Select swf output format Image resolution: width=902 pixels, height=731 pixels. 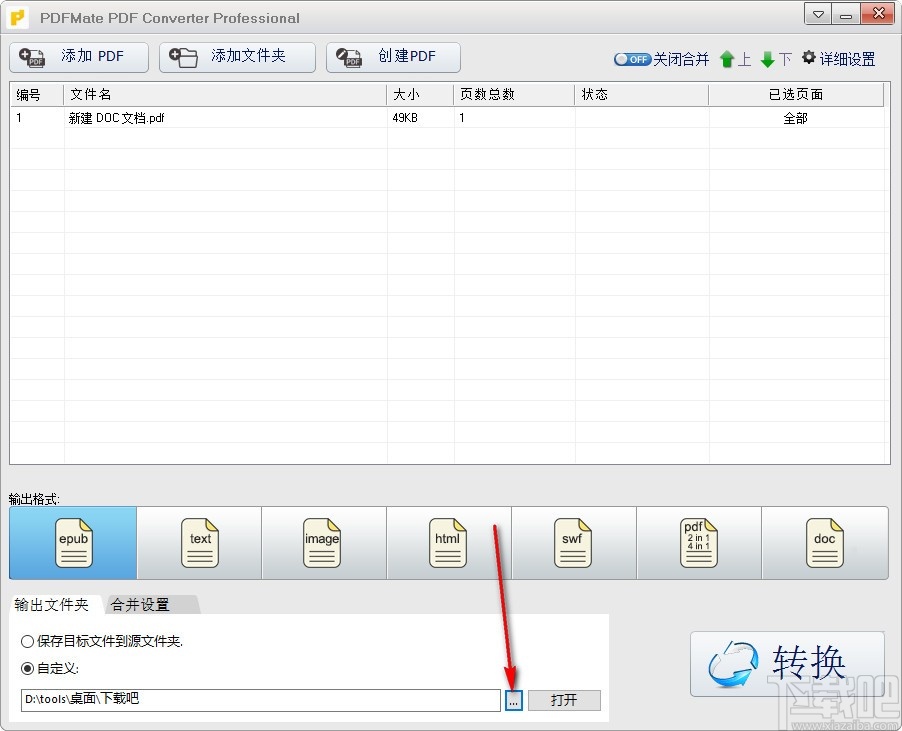pyautogui.click(x=574, y=543)
